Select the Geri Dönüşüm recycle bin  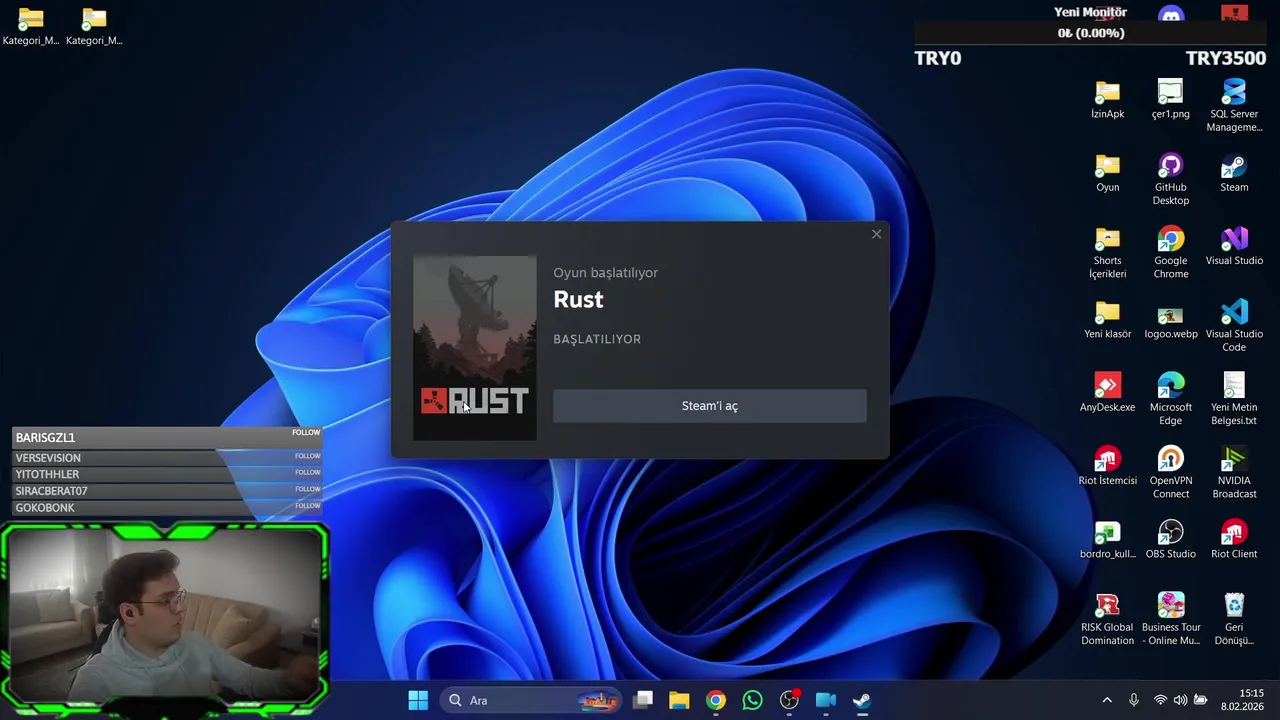[1234, 619]
